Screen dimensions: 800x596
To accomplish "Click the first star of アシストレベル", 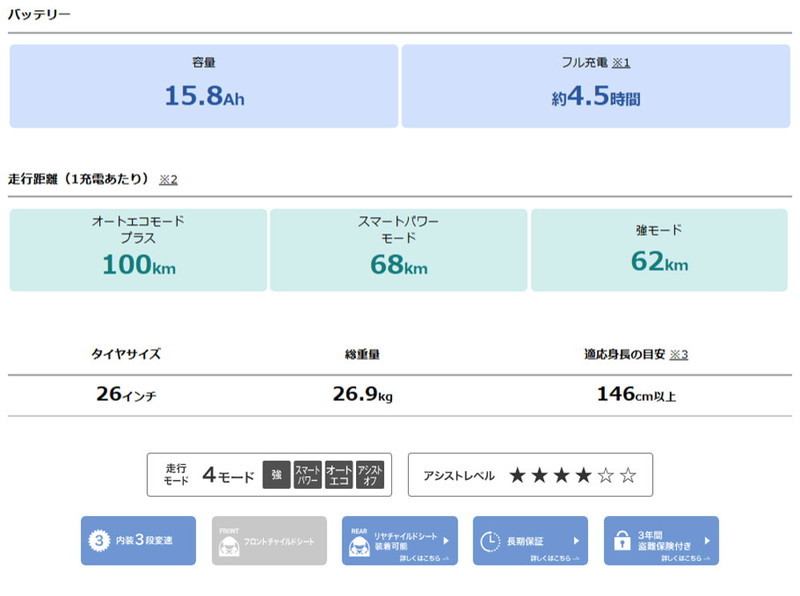I will click(x=517, y=476).
